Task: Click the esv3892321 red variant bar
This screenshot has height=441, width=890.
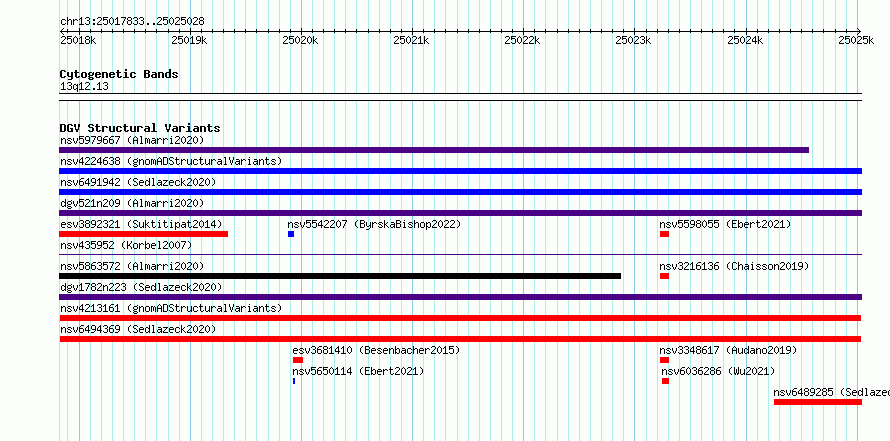Action: coord(144,234)
